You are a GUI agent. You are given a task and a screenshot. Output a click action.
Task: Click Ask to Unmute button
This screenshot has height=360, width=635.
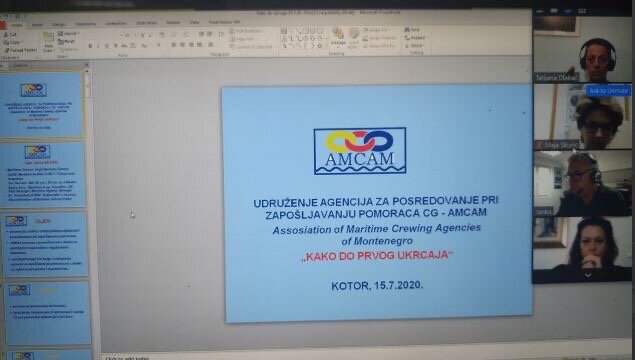(x=609, y=91)
